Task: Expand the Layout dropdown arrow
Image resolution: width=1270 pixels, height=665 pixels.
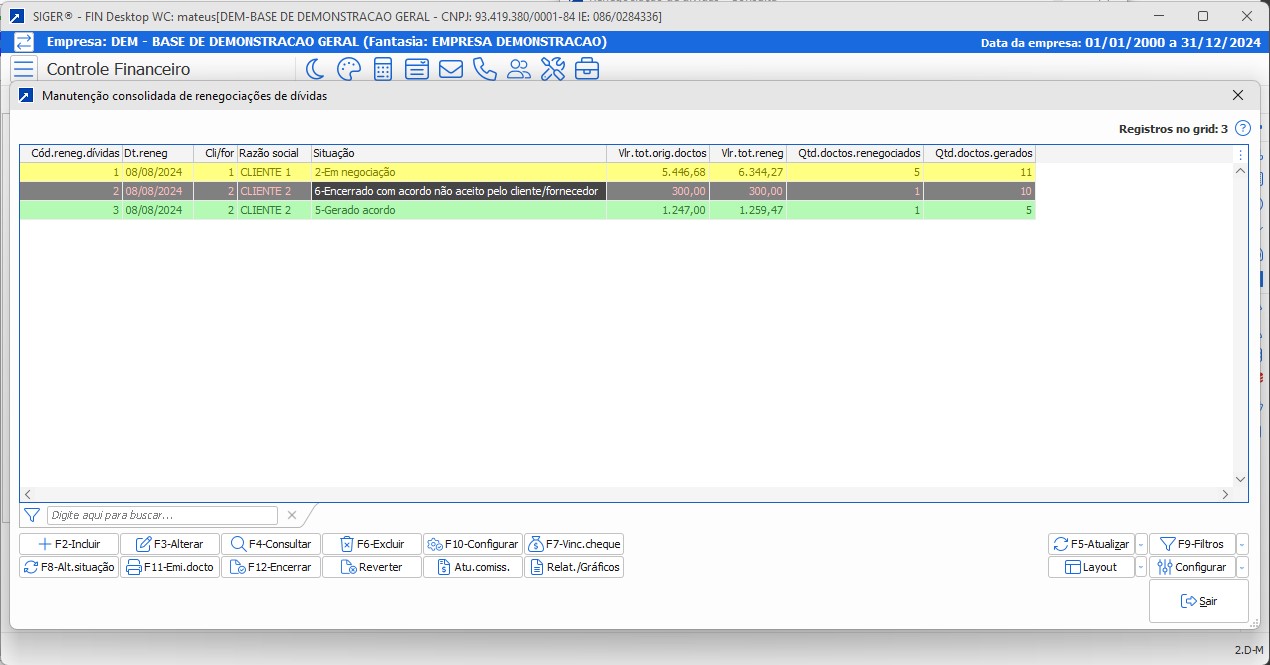Action: pyautogui.click(x=1141, y=568)
